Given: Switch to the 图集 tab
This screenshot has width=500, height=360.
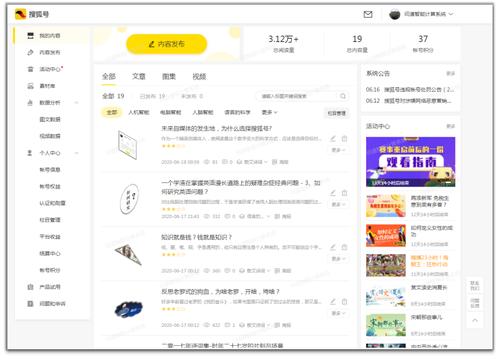Looking at the screenshot, I should (169, 76).
